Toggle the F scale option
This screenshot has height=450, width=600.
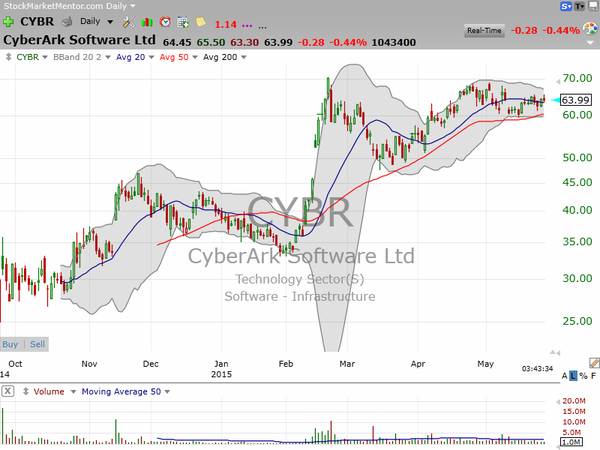(x=593, y=376)
